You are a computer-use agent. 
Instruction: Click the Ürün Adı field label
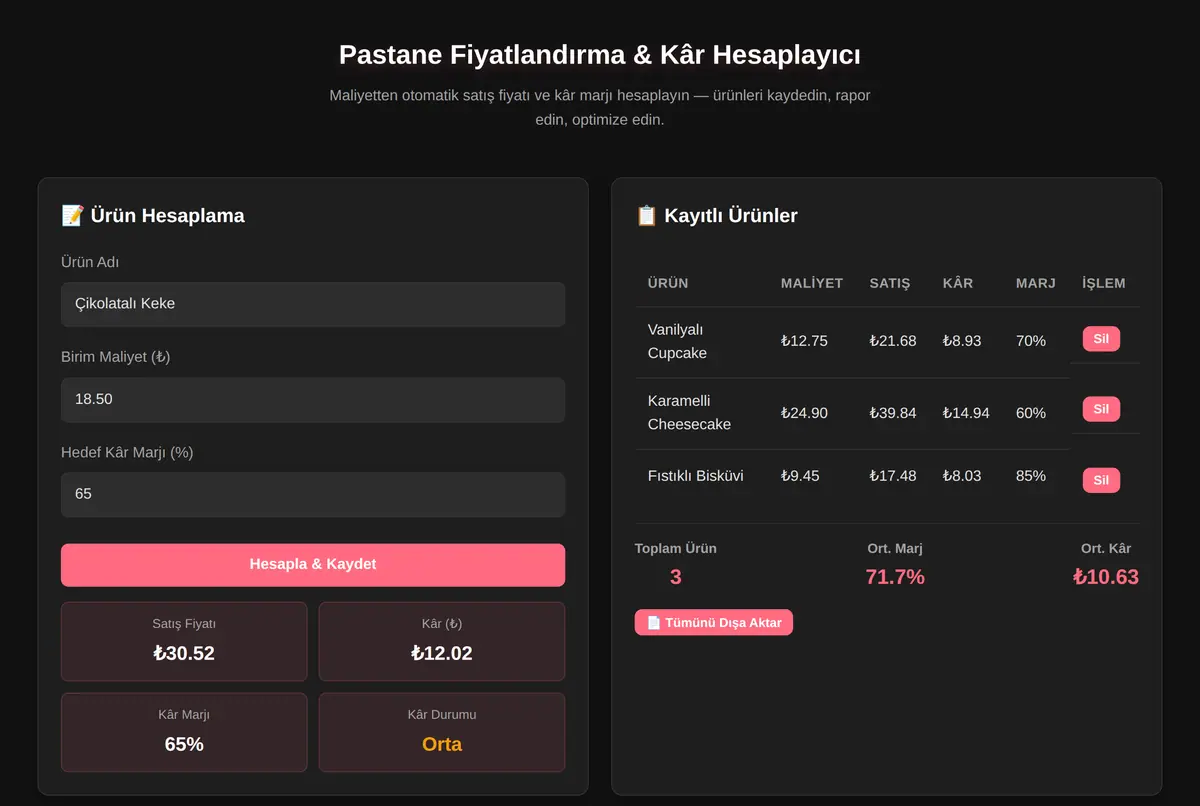(90, 262)
